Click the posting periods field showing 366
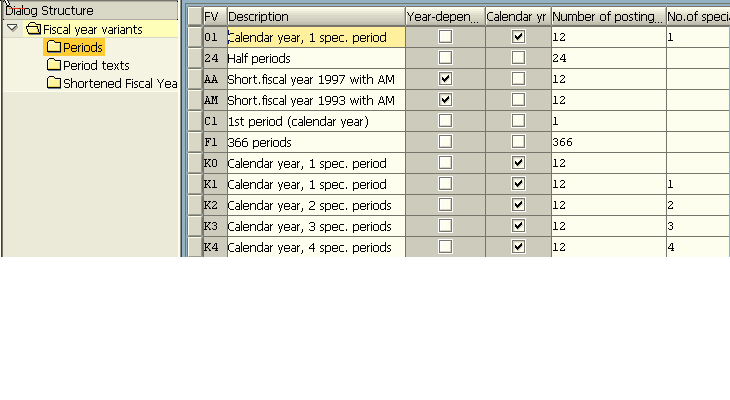Screen dimensions: 730x400 click(608, 142)
